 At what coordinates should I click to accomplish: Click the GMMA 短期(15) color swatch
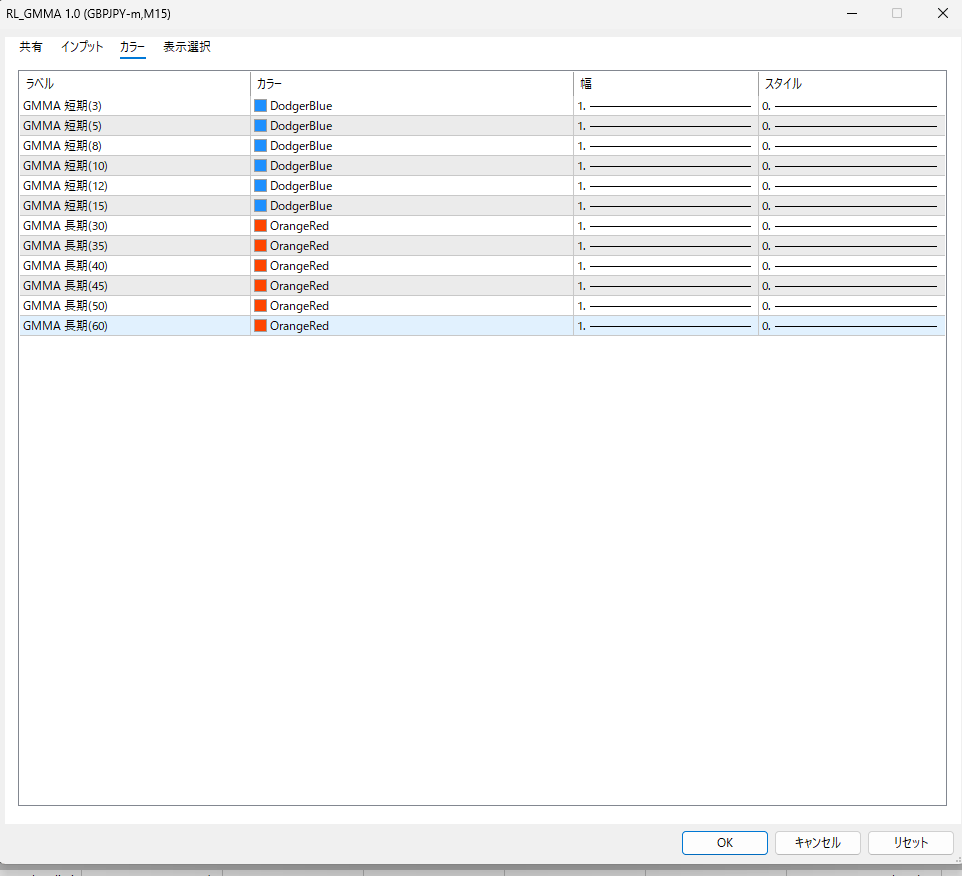click(261, 206)
